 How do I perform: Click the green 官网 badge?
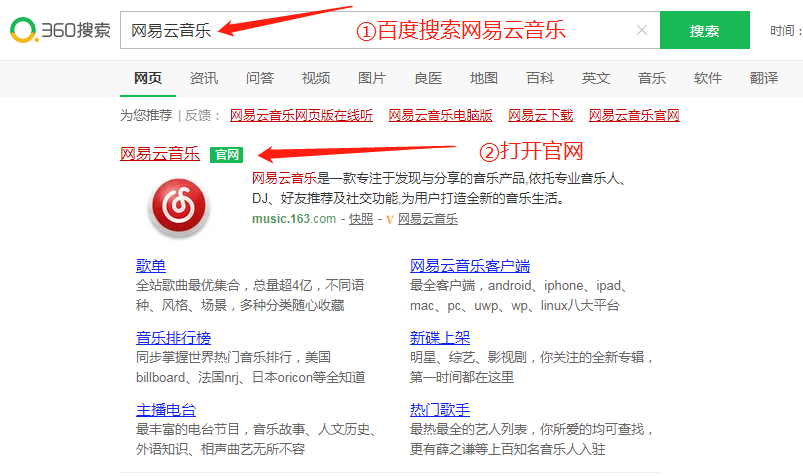point(227,154)
